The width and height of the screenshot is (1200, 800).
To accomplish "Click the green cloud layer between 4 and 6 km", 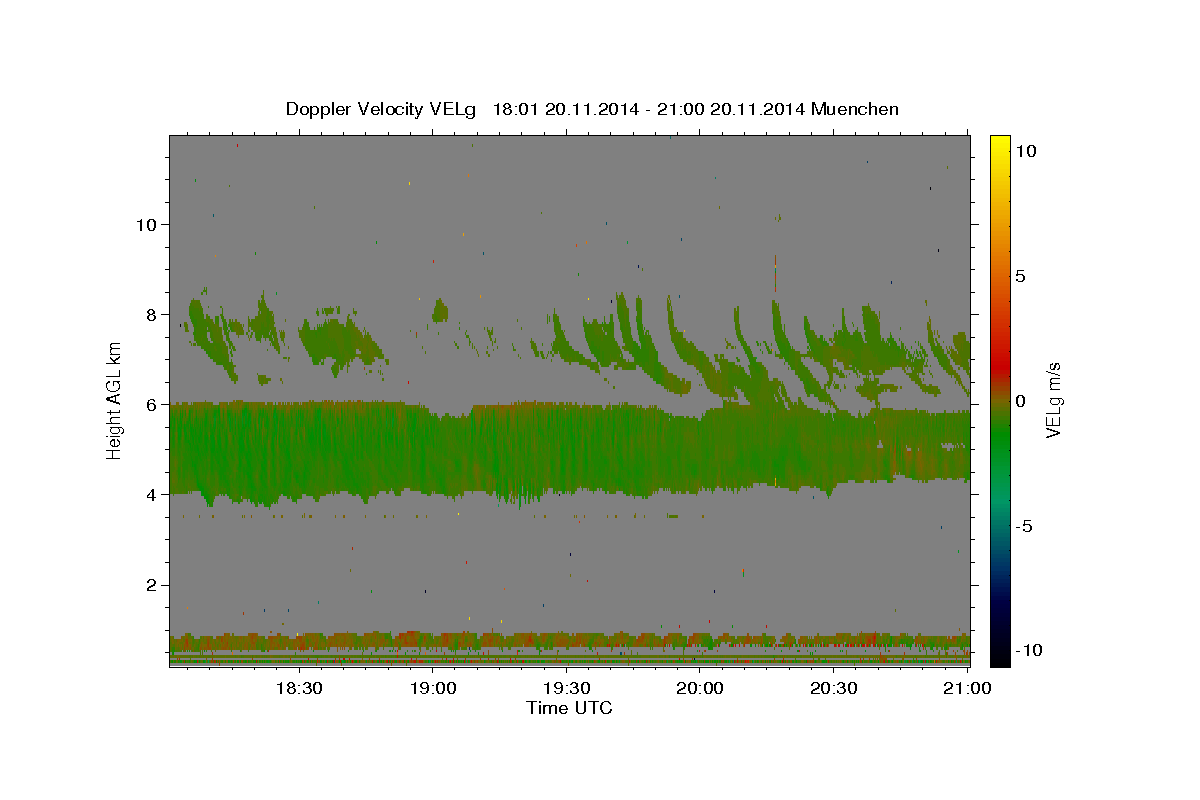I will (x=569, y=450).
